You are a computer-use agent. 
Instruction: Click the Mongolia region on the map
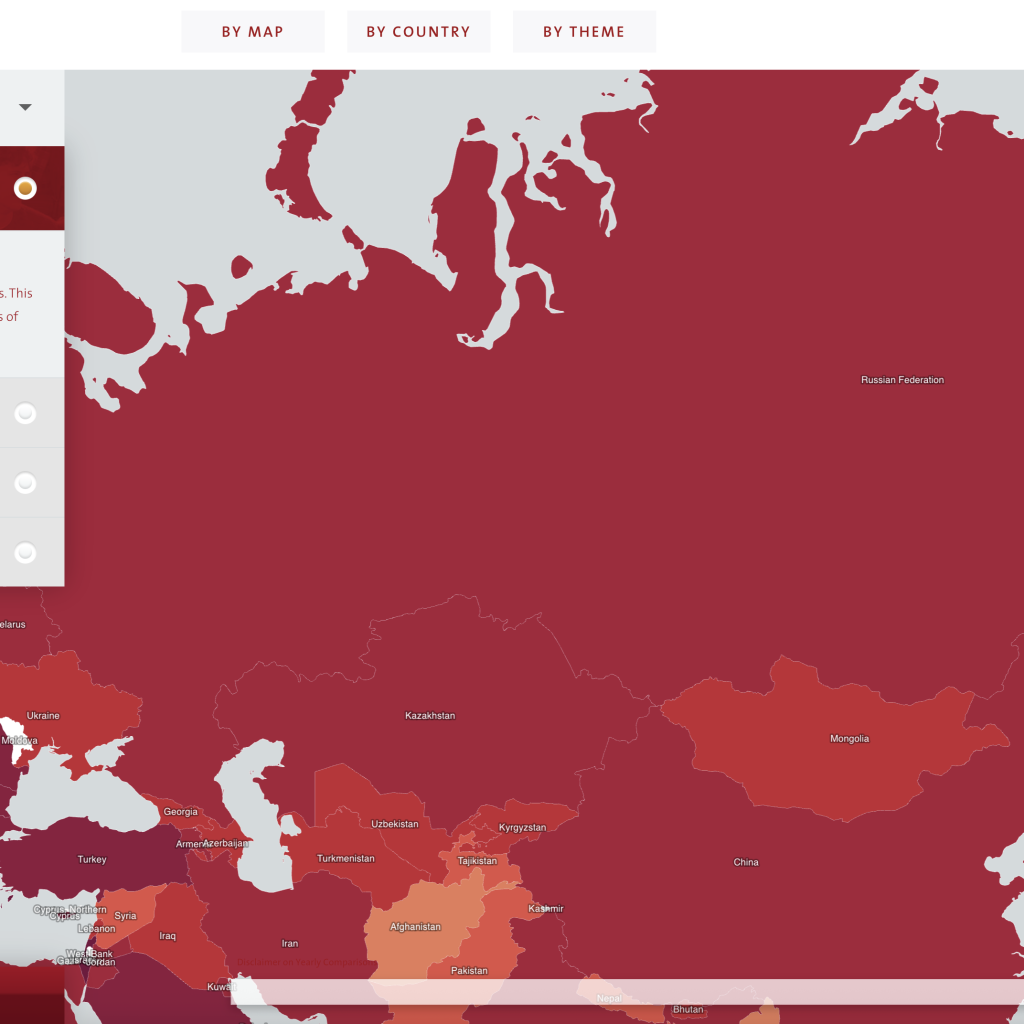click(x=849, y=739)
